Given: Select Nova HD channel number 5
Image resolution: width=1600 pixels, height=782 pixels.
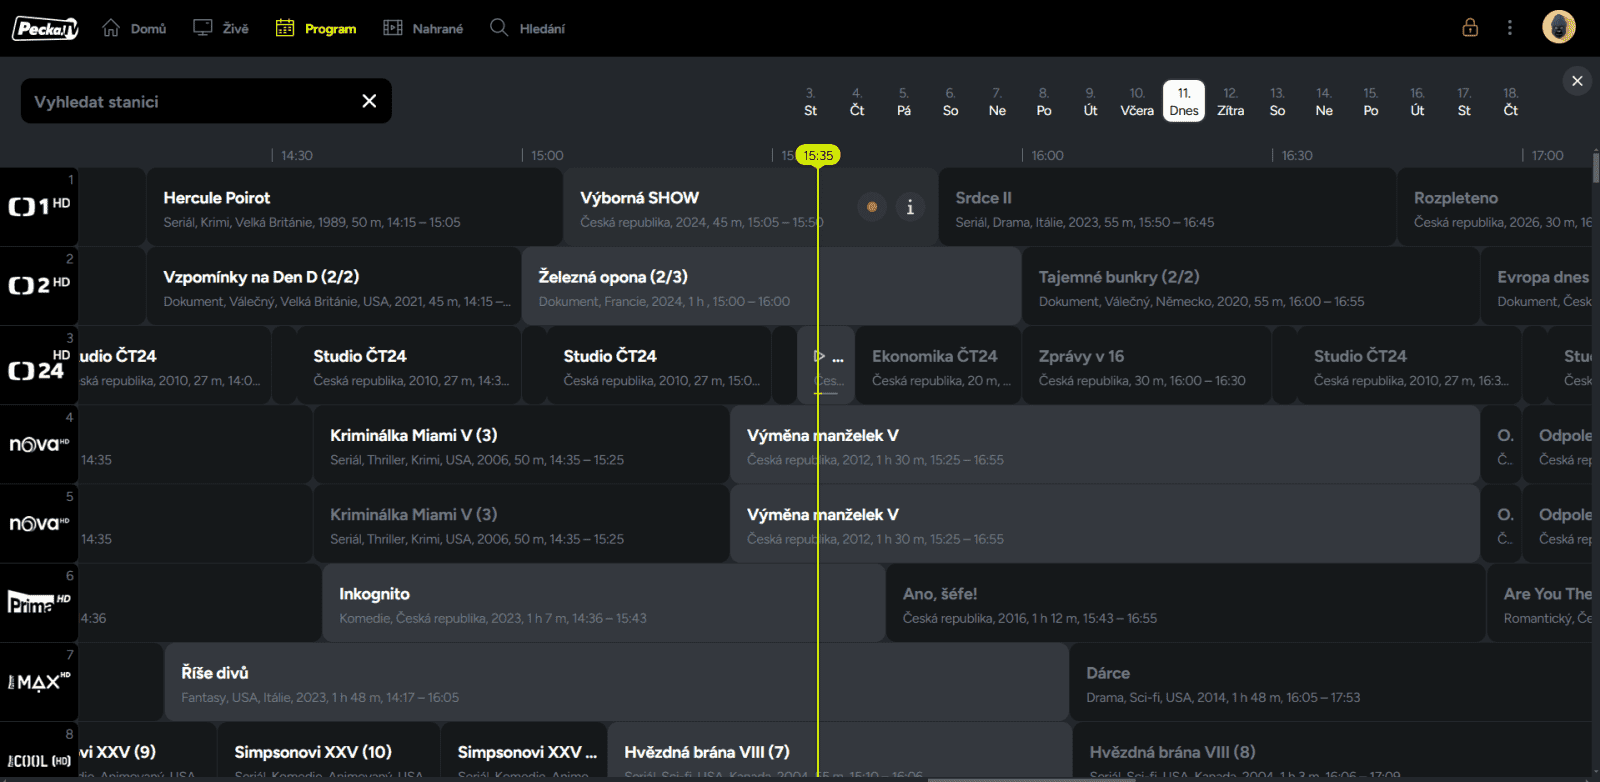Looking at the screenshot, I should point(39,523).
